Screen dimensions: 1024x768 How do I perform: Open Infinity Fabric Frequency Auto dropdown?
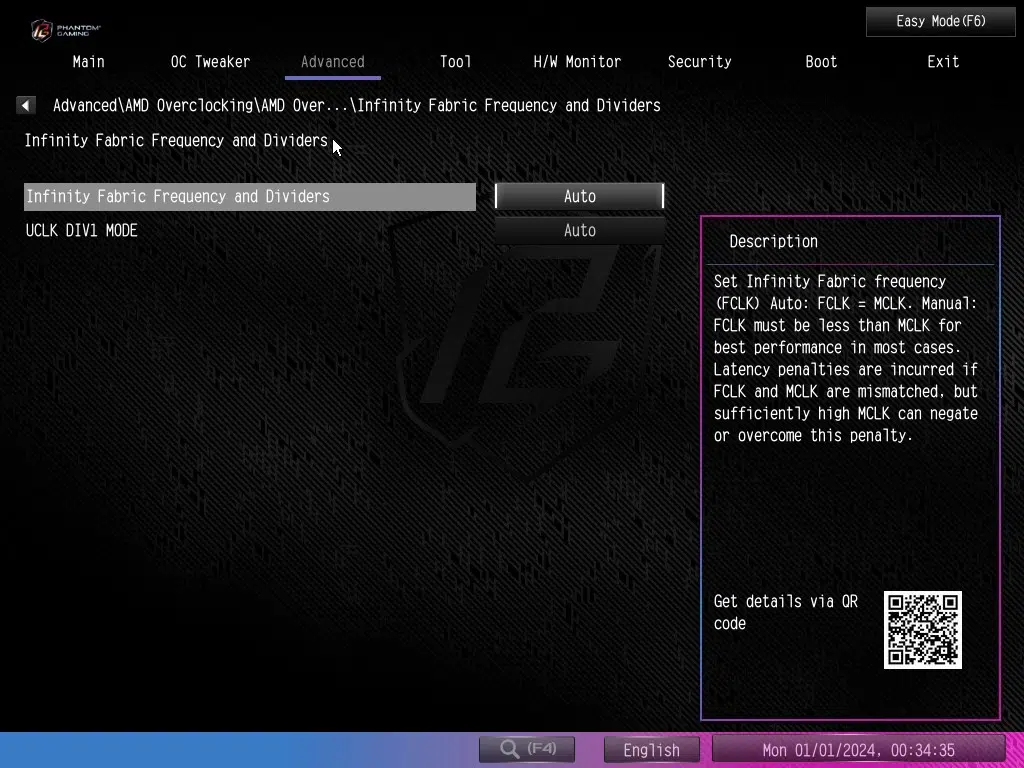(x=579, y=197)
